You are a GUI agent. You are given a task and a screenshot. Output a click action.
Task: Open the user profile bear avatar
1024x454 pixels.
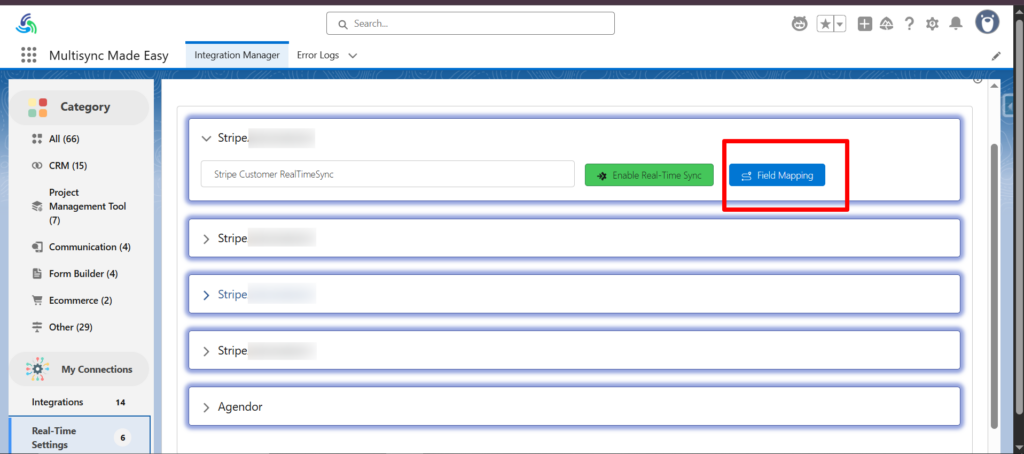(987, 23)
